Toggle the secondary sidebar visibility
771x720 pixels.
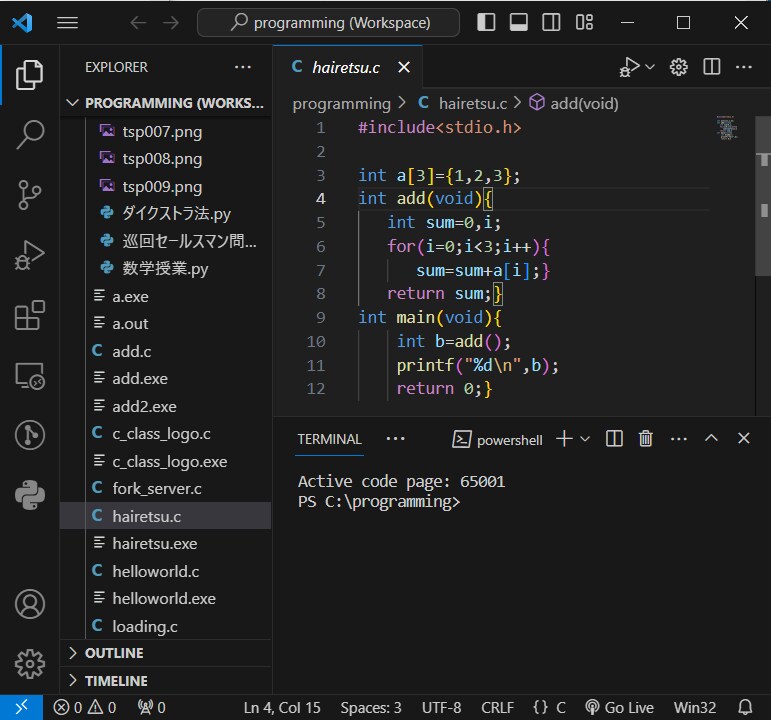(551, 23)
